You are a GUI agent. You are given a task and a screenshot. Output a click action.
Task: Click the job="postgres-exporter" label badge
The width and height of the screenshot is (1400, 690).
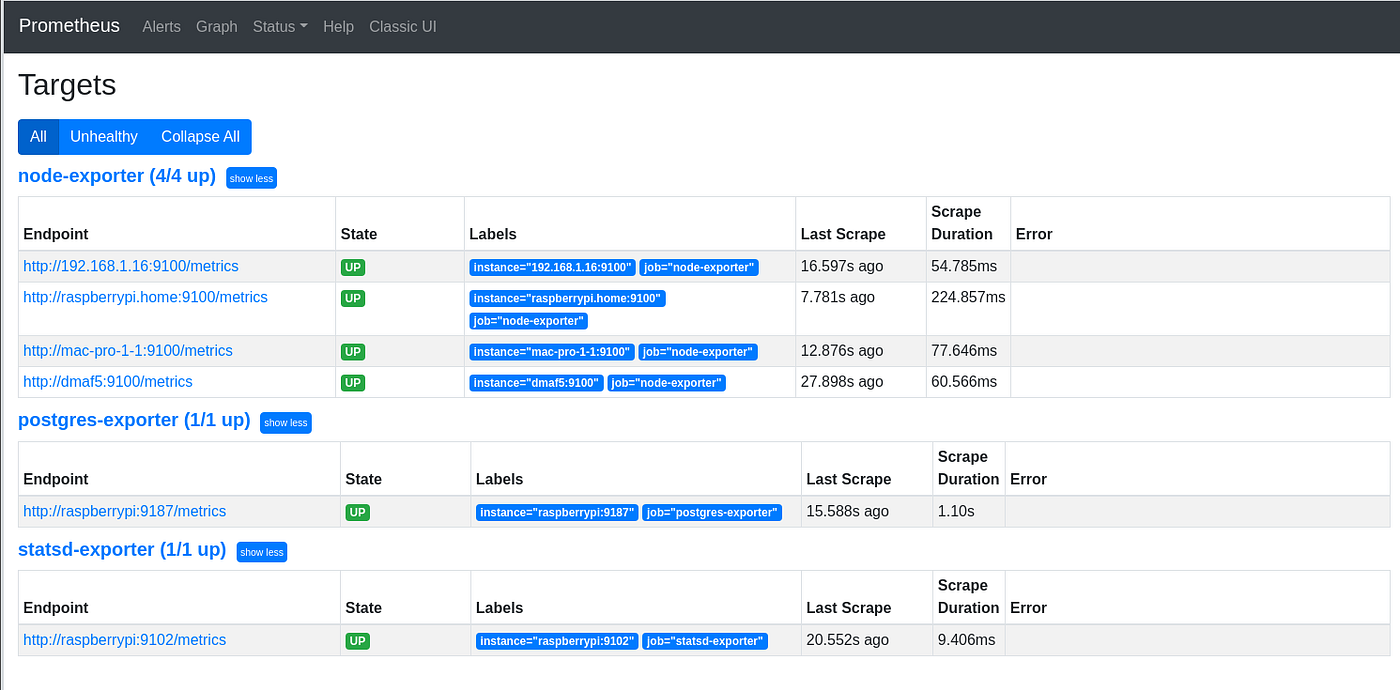pos(712,512)
